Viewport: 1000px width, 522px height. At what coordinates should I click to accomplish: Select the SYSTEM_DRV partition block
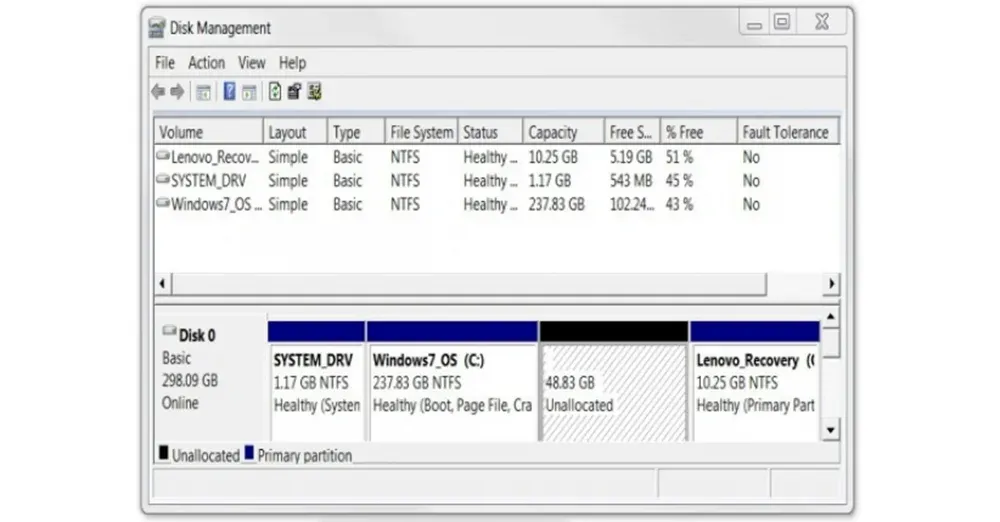316,381
